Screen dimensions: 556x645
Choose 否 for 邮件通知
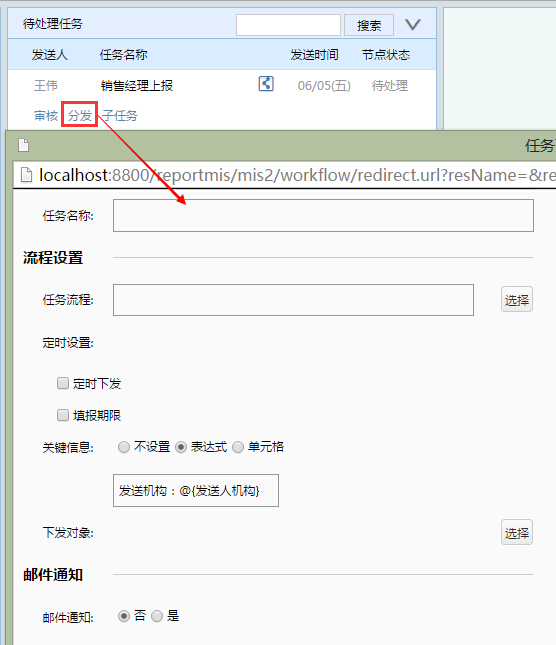click(123, 616)
